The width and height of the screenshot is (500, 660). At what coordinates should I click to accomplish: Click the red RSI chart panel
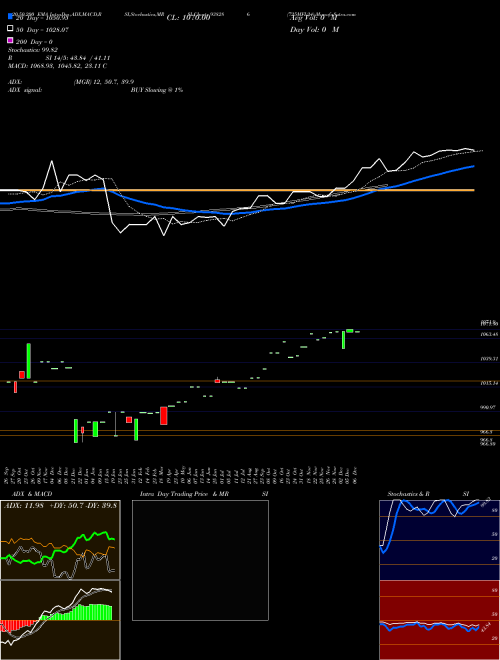tap(439, 620)
